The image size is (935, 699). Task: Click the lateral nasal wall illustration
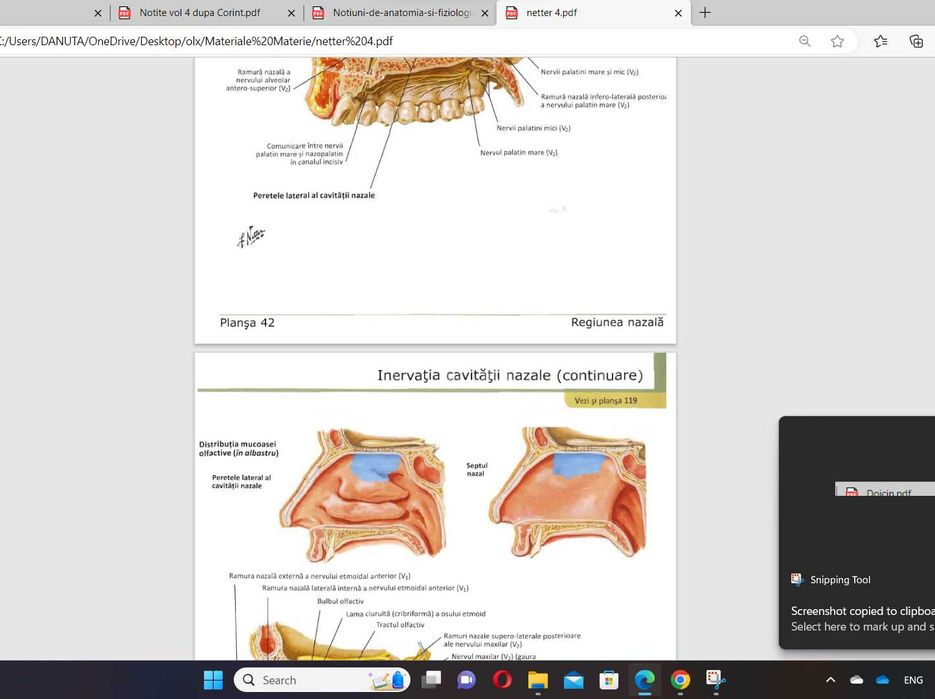[363, 495]
